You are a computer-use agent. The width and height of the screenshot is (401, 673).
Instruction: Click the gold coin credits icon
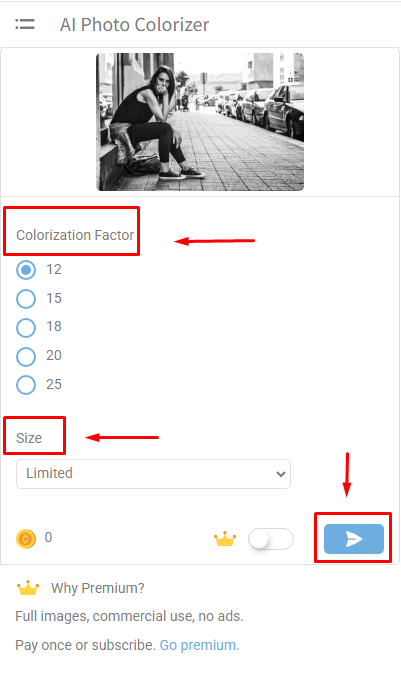[x=26, y=538]
